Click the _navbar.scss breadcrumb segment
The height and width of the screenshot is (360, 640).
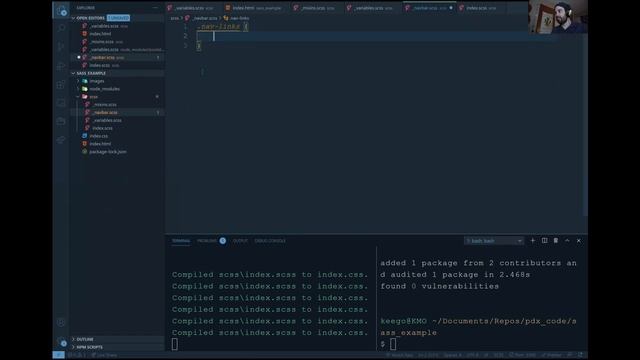204,18
